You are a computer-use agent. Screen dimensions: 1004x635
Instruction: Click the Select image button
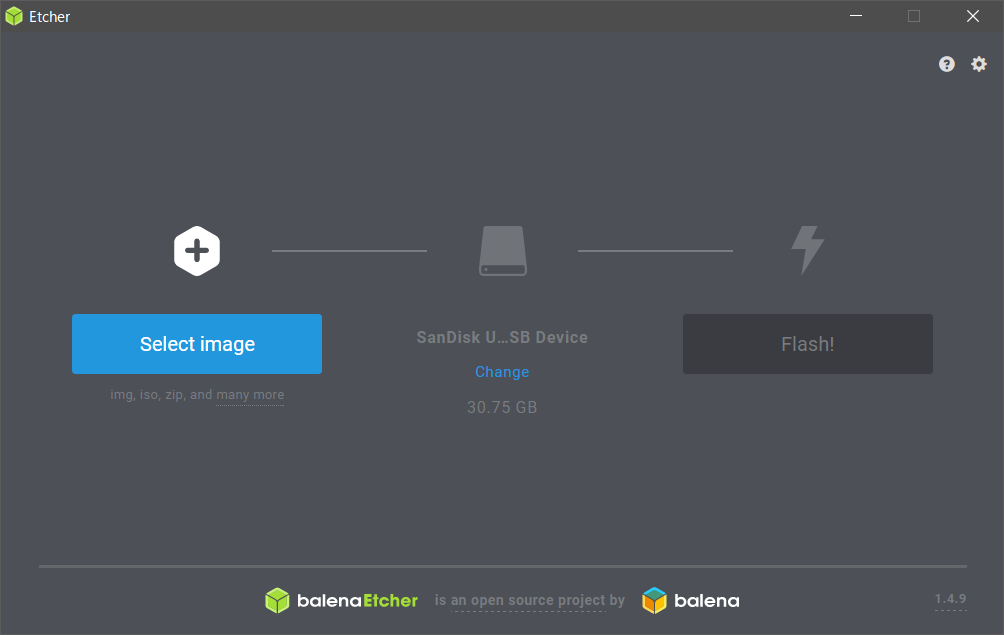197,344
